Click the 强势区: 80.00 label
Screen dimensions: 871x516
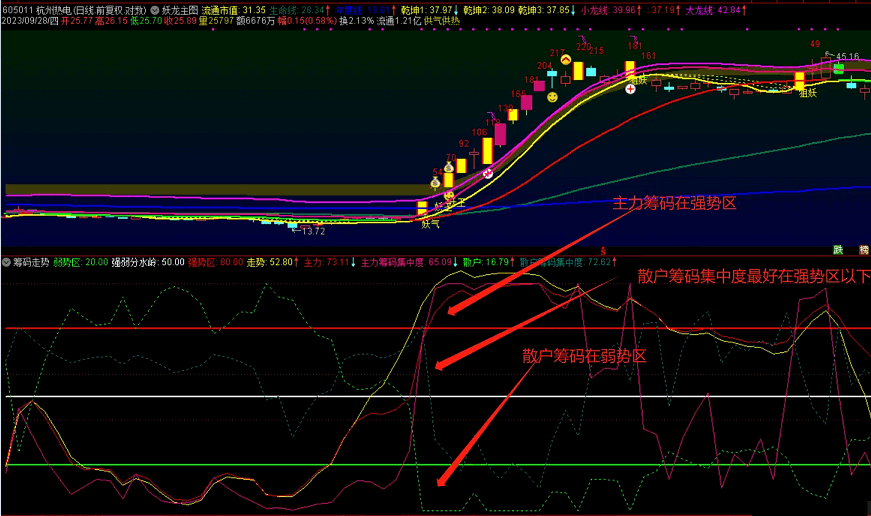[x=216, y=262]
